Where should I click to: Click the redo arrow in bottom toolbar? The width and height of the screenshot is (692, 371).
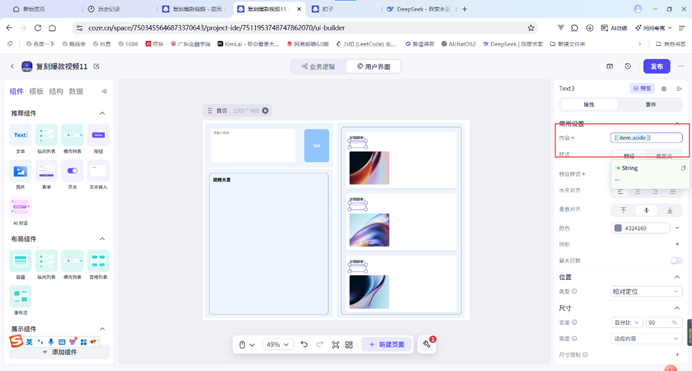[320, 345]
